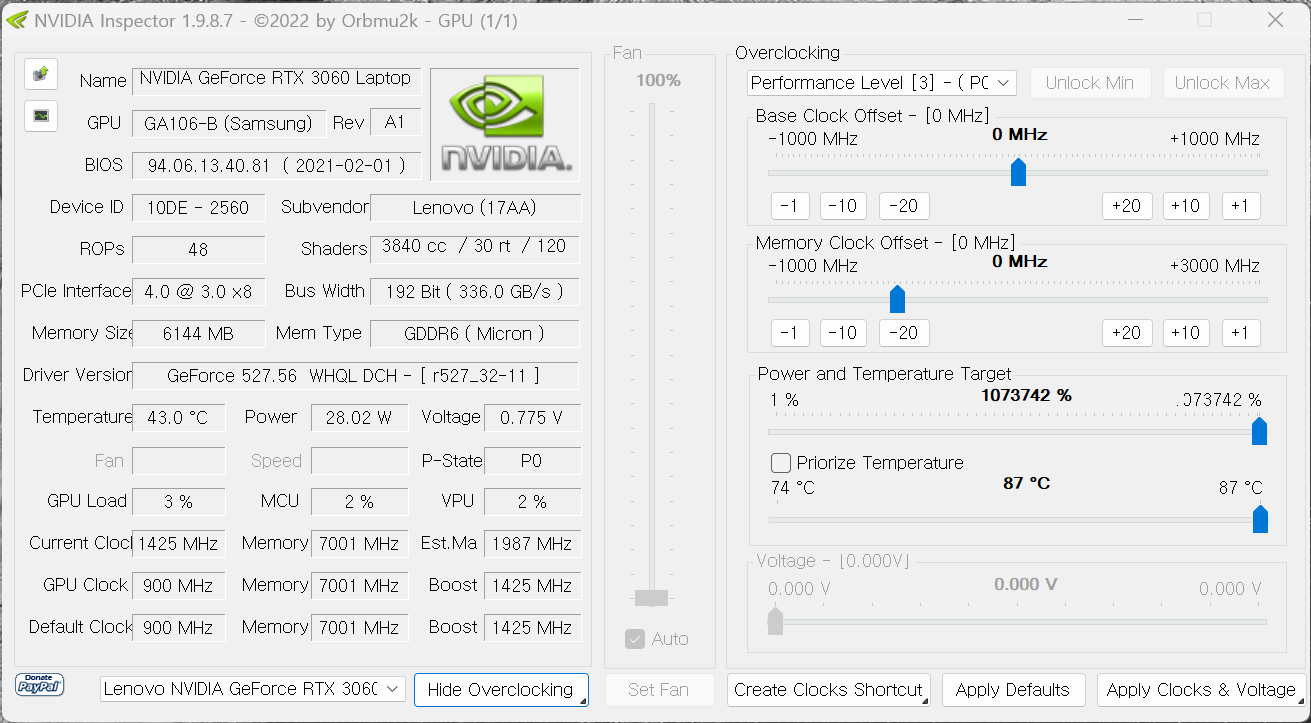The image size is (1311, 723).
Task: Click the Base Clock Offset slider handle
Action: (x=1018, y=172)
